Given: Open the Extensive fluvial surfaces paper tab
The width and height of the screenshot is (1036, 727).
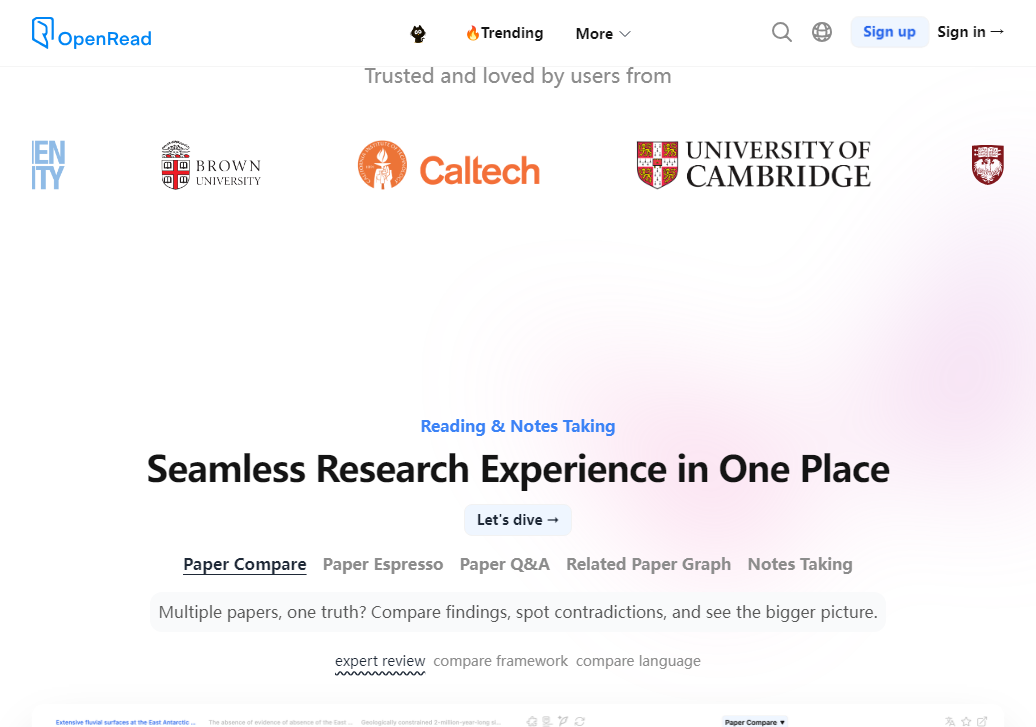Looking at the screenshot, I should point(126,722).
